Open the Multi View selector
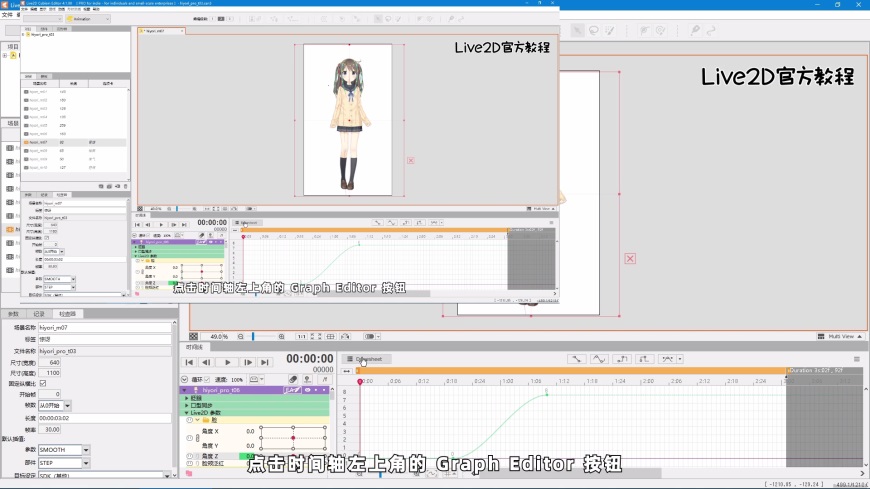Viewport: 870px width, 489px height. [840, 336]
